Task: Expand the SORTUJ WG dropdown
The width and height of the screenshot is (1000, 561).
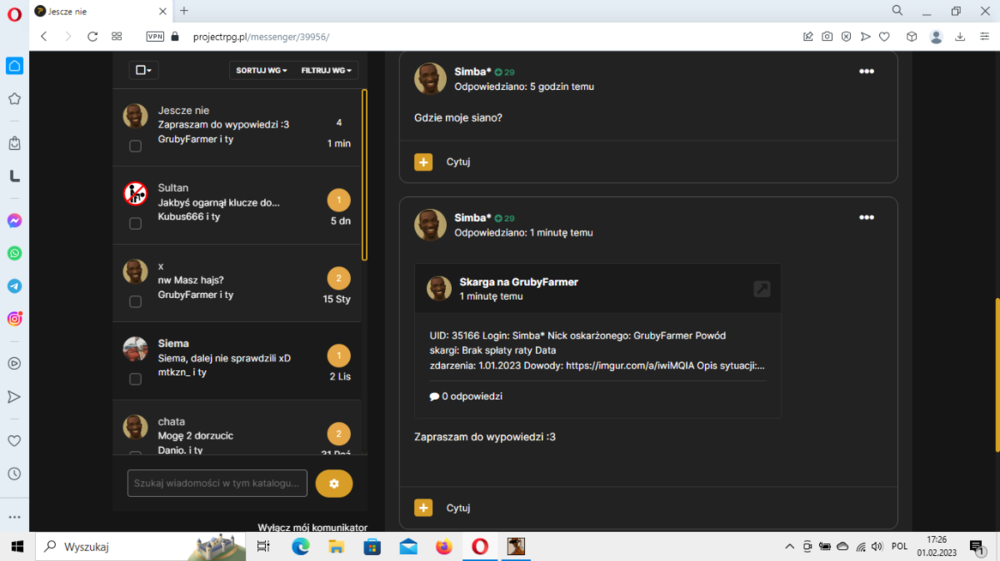Action: (x=261, y=70)
